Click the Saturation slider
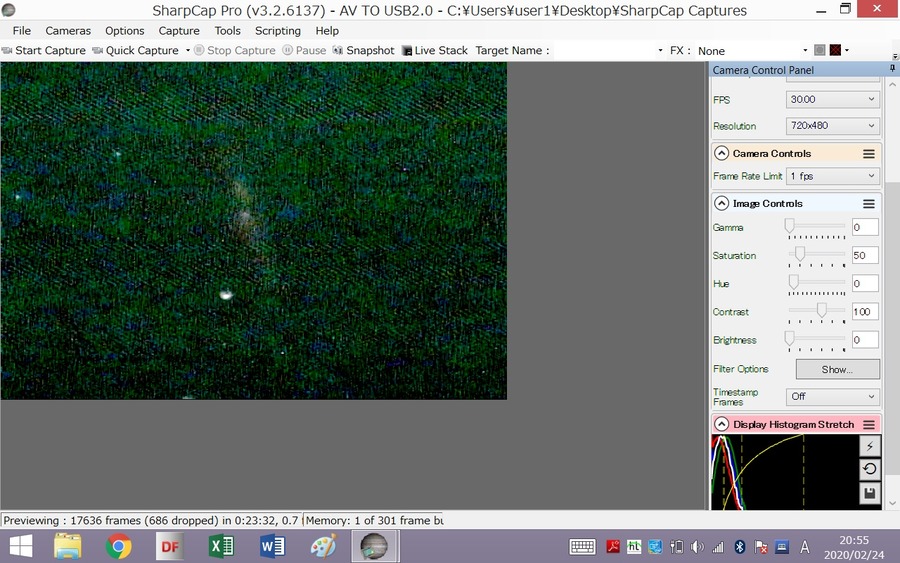Image resolution: width=900 pixels, height=563 pixels. (816, 255)
